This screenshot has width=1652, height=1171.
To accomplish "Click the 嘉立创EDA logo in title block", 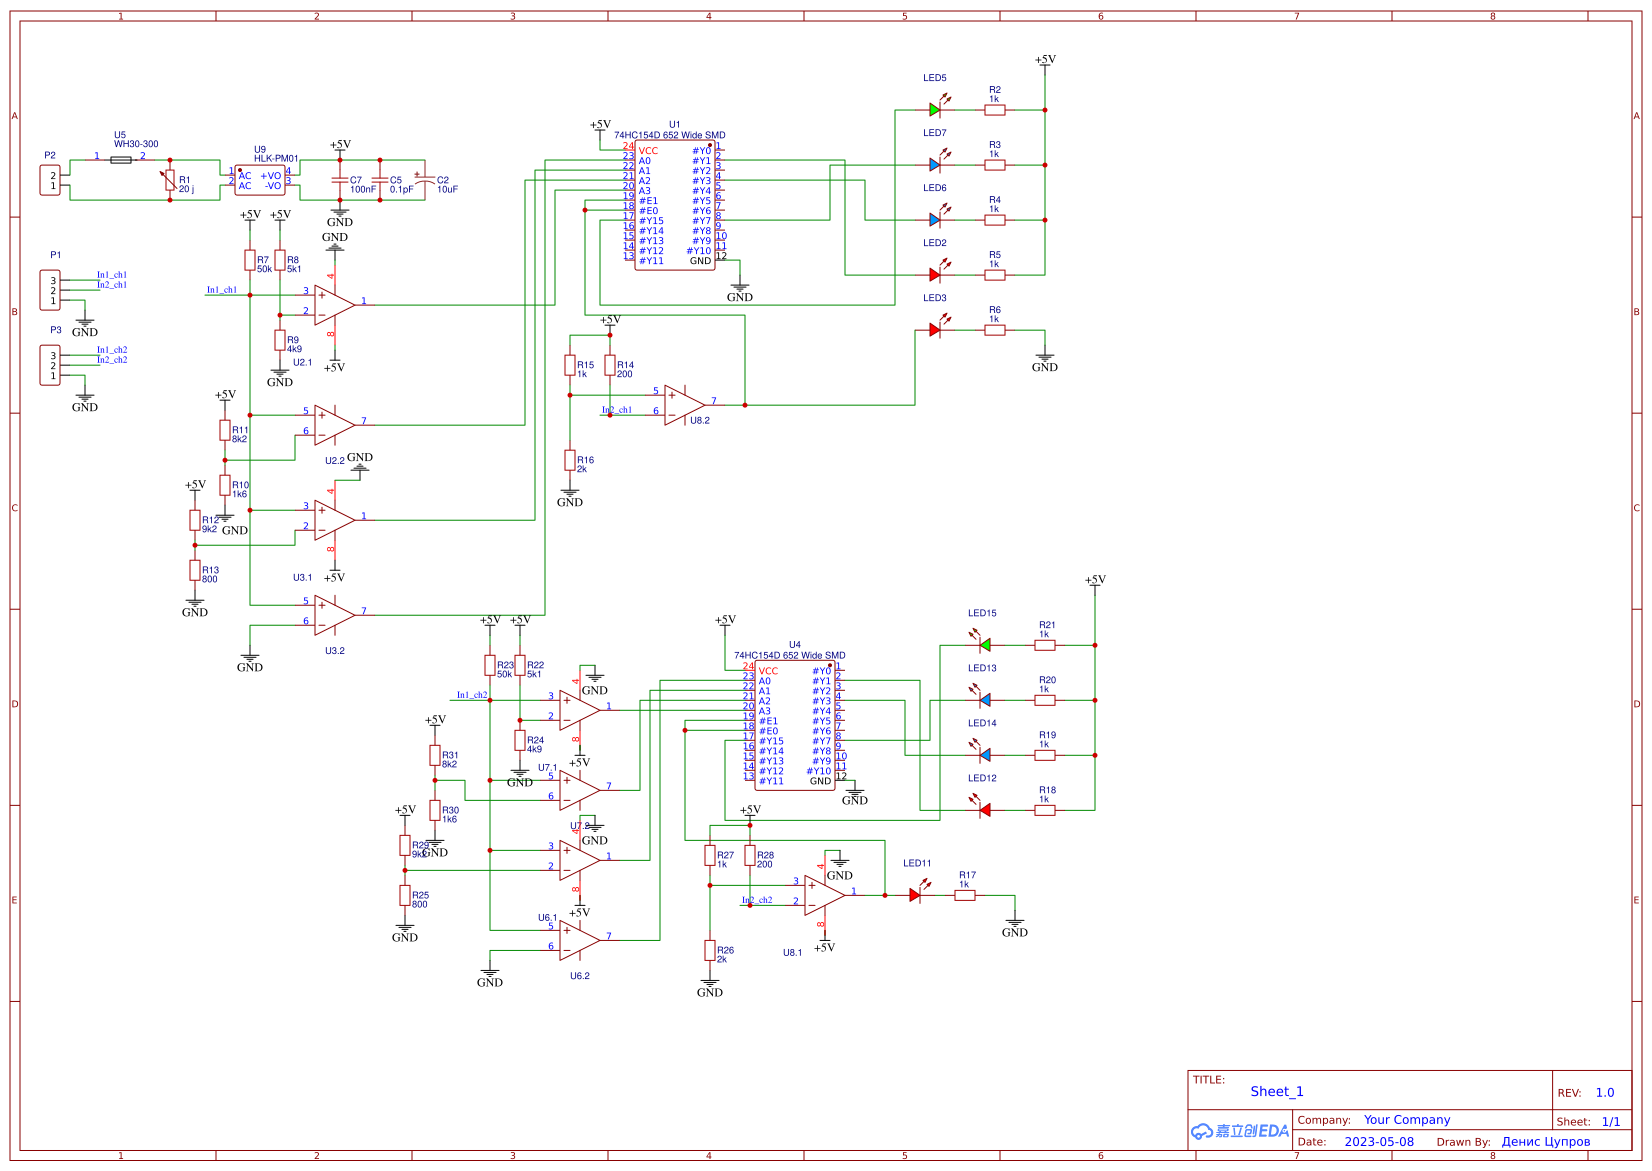I will [1239, 1131].
